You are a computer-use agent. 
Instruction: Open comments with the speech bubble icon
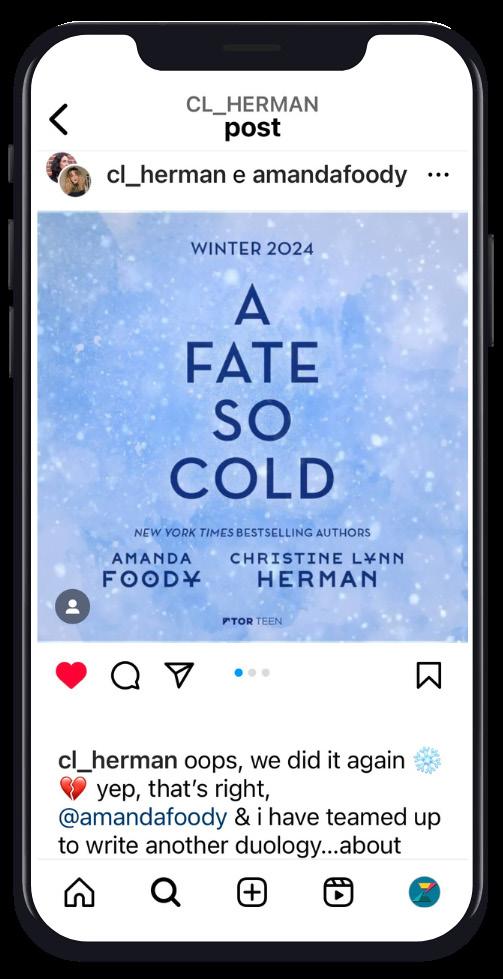(125, 676)
